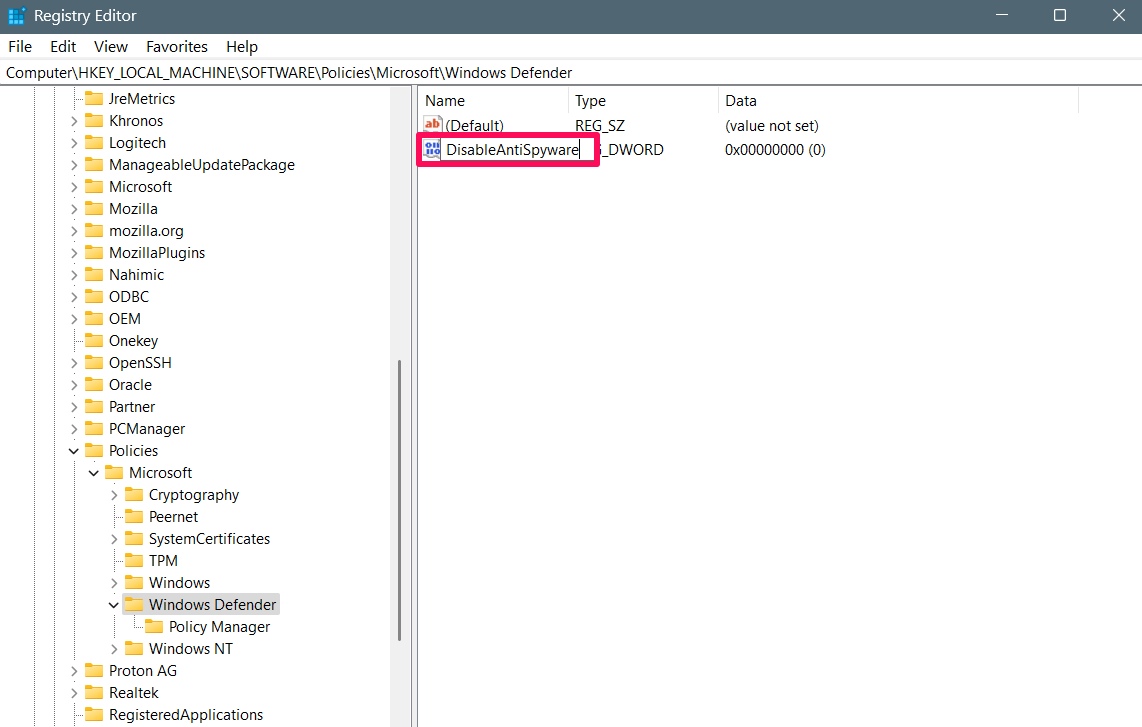Minimize the Registry Editor window

click(1002, 15)
